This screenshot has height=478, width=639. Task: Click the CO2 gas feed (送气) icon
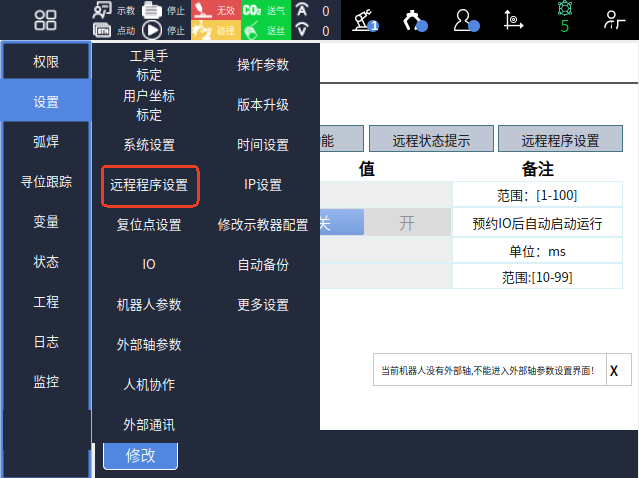tap(252, 10)
